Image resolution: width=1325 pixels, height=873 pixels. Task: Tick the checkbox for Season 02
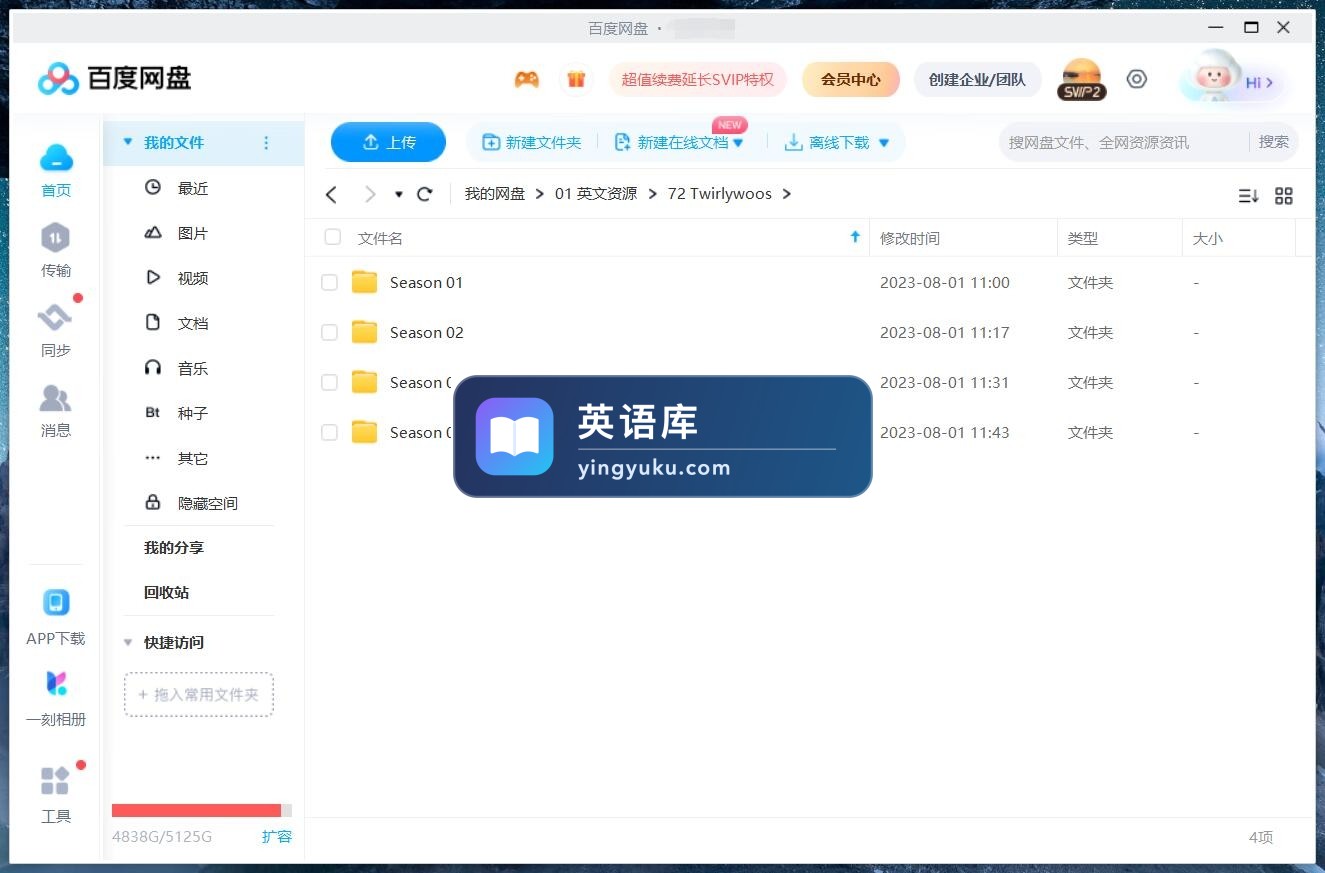click(329, 333)
